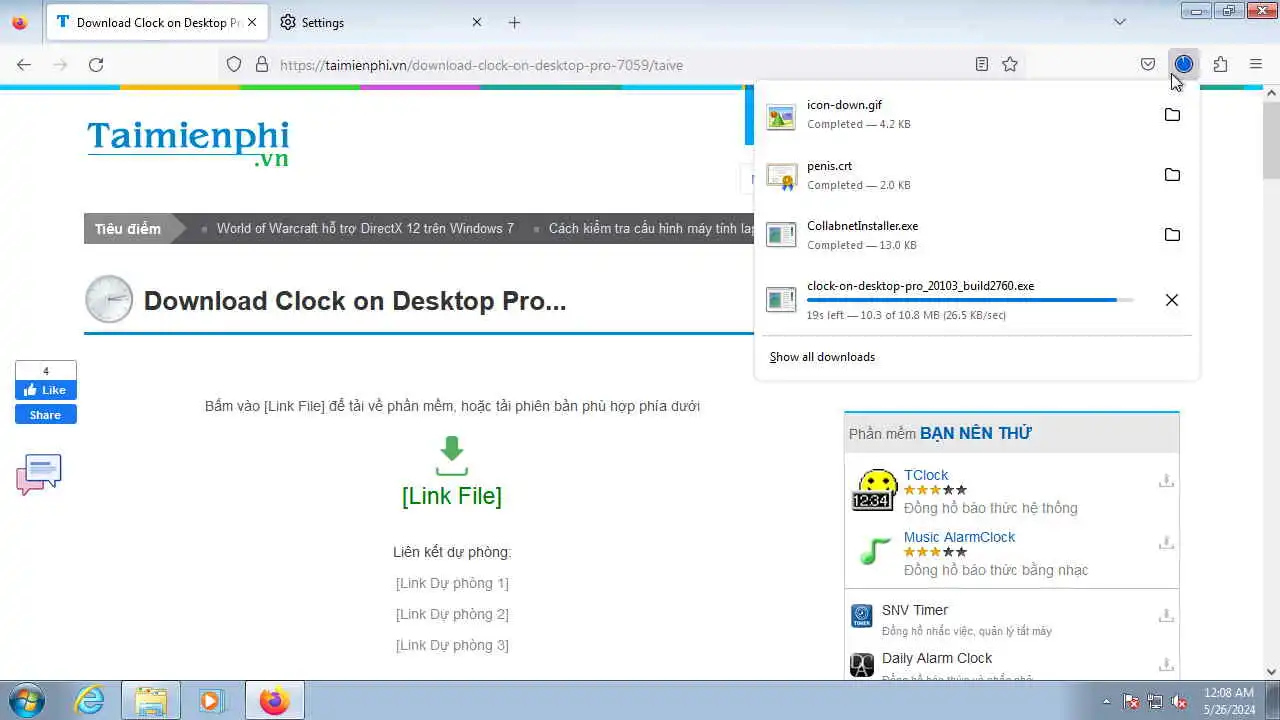
Task: Click the Save to Pocket icon
Action: click(x=1148, y=64)
